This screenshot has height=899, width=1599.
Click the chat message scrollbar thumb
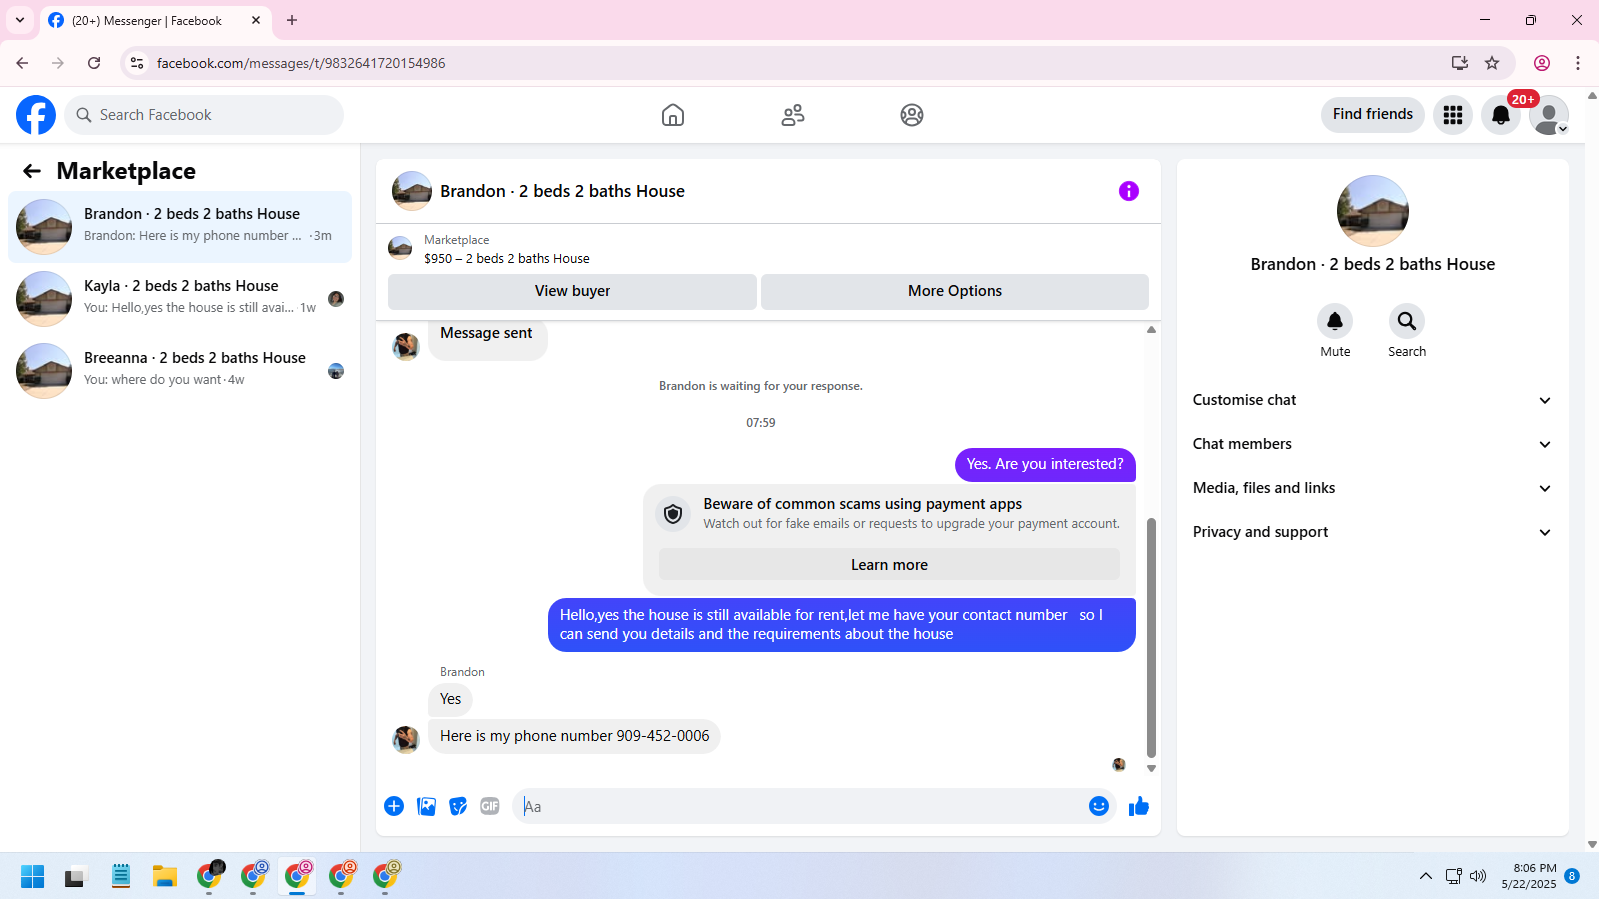pyautogui.click(x=1151, y=637)
